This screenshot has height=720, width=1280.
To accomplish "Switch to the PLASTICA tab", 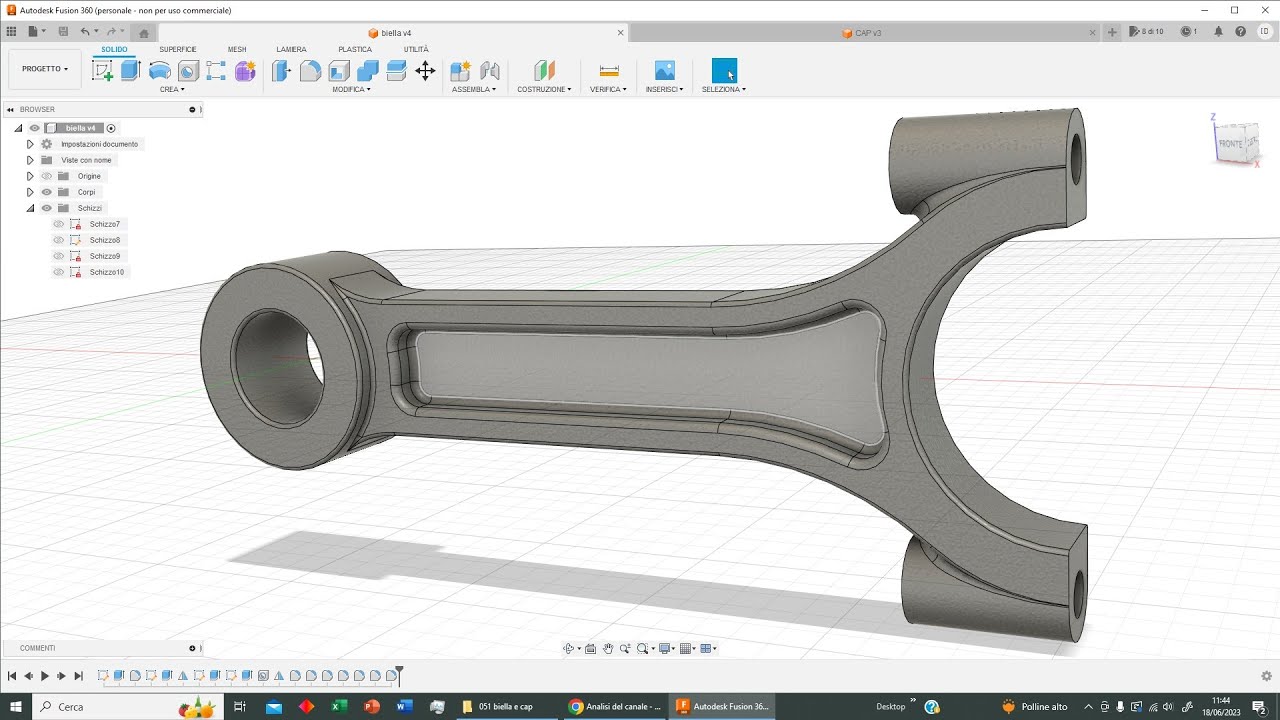I will pos(355,49).
